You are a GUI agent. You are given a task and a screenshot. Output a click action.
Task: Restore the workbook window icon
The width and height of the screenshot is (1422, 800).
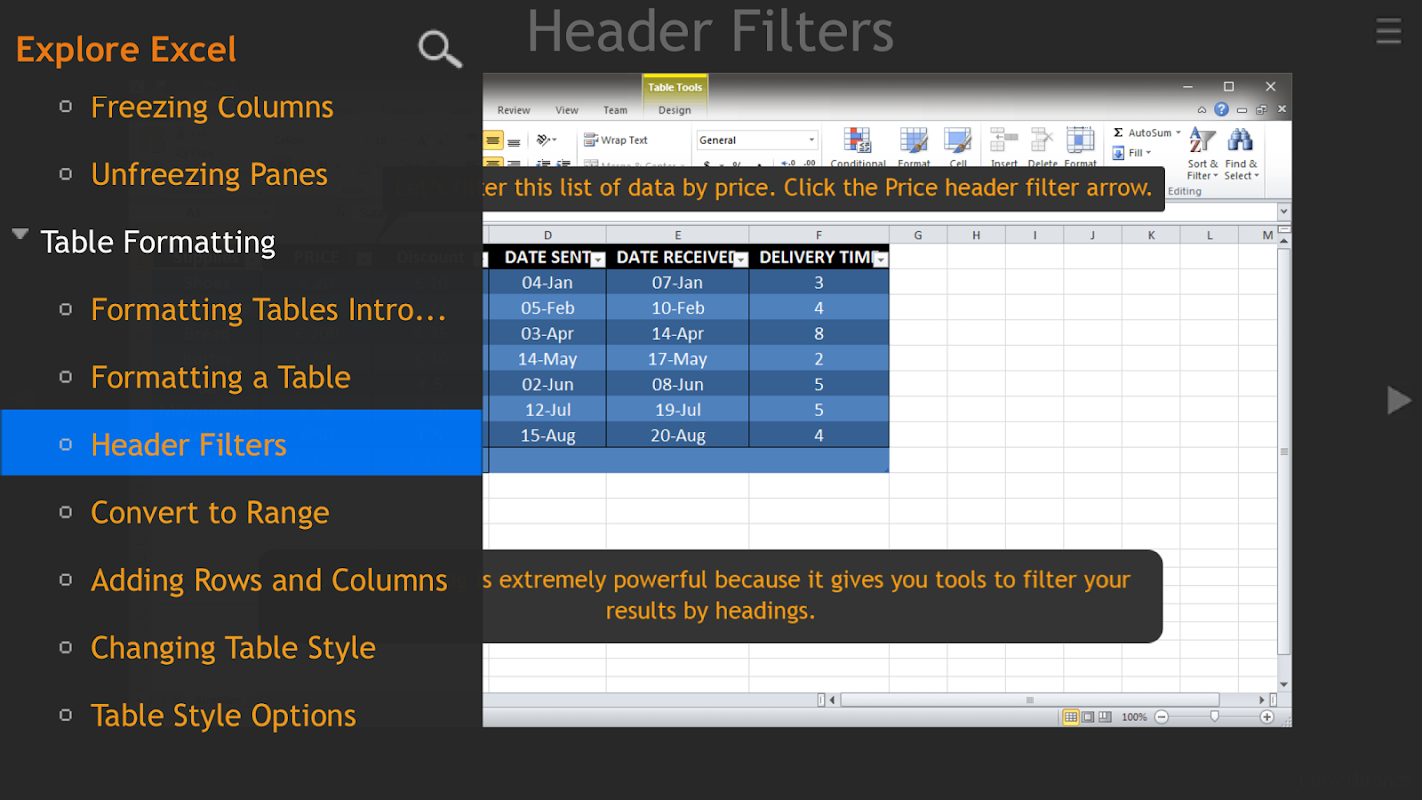[1261, 110]
